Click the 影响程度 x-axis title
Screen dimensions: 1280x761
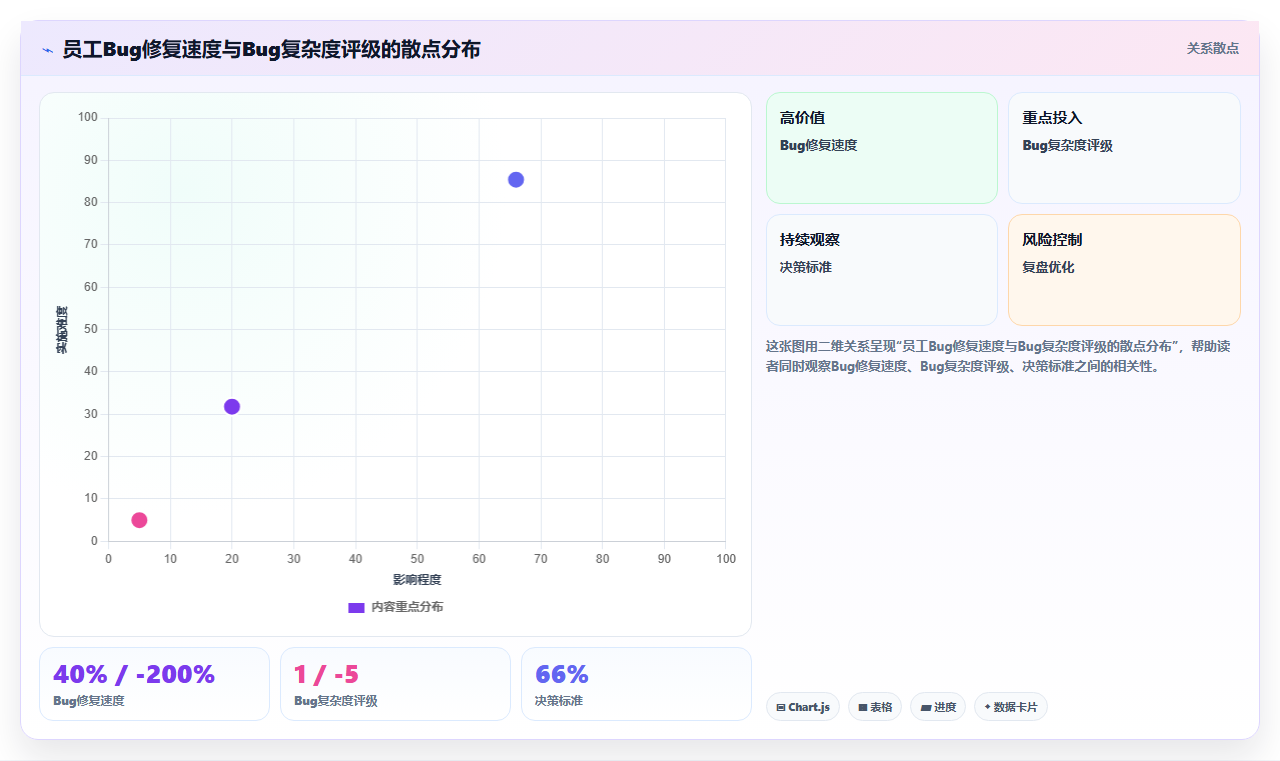click(x=417, y=580)
